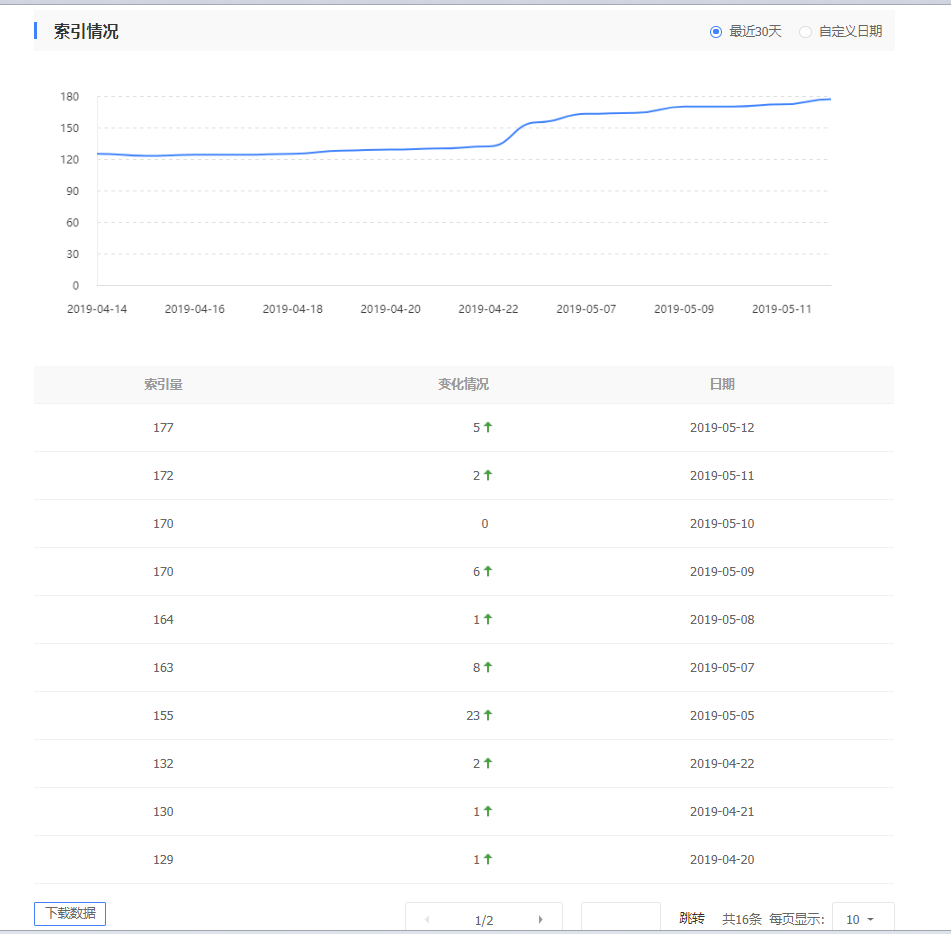Click the green up arrow for 2019-05-12
The image size is (951, 934).
point(488,427)
